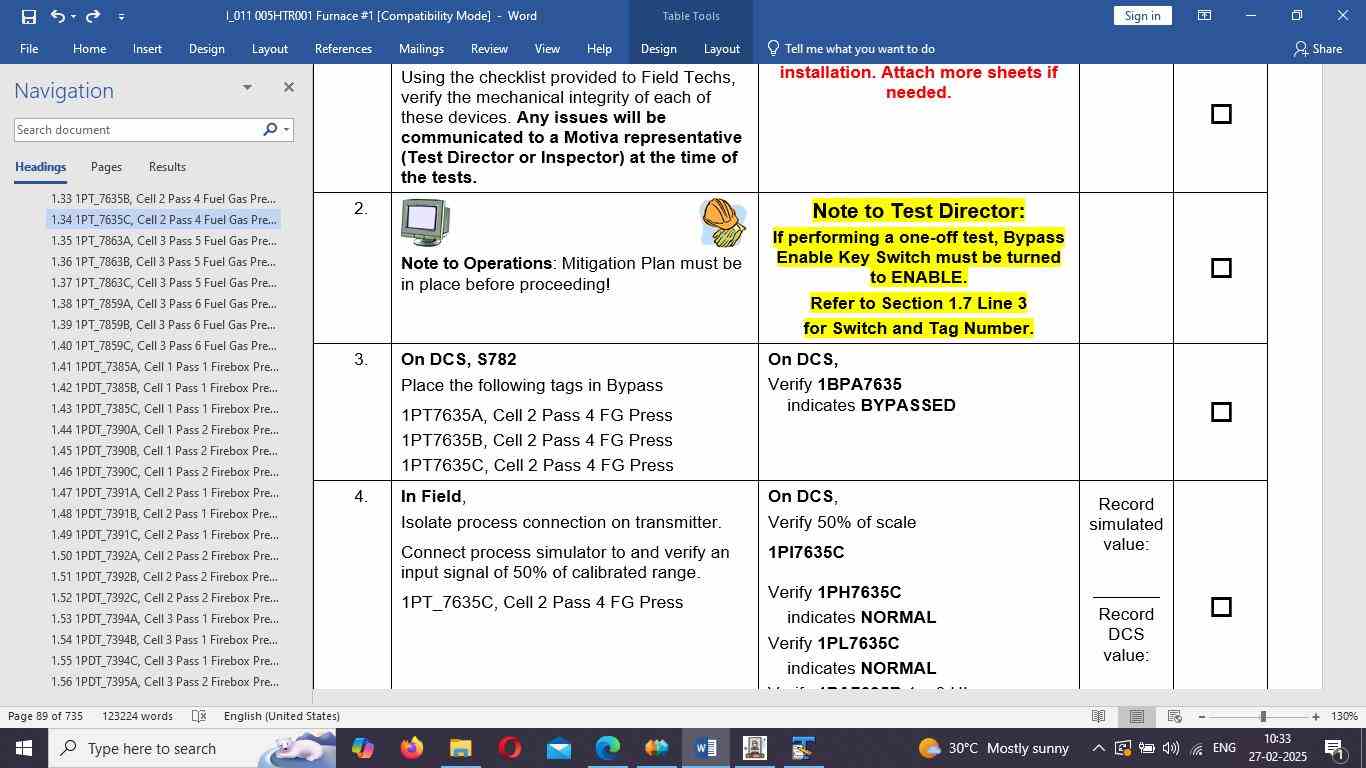Image resolution: width=1366 pixels, height=768 pixels.
Task: Click the Tell me lightbulb search box
Action: [x=851, y=48]
